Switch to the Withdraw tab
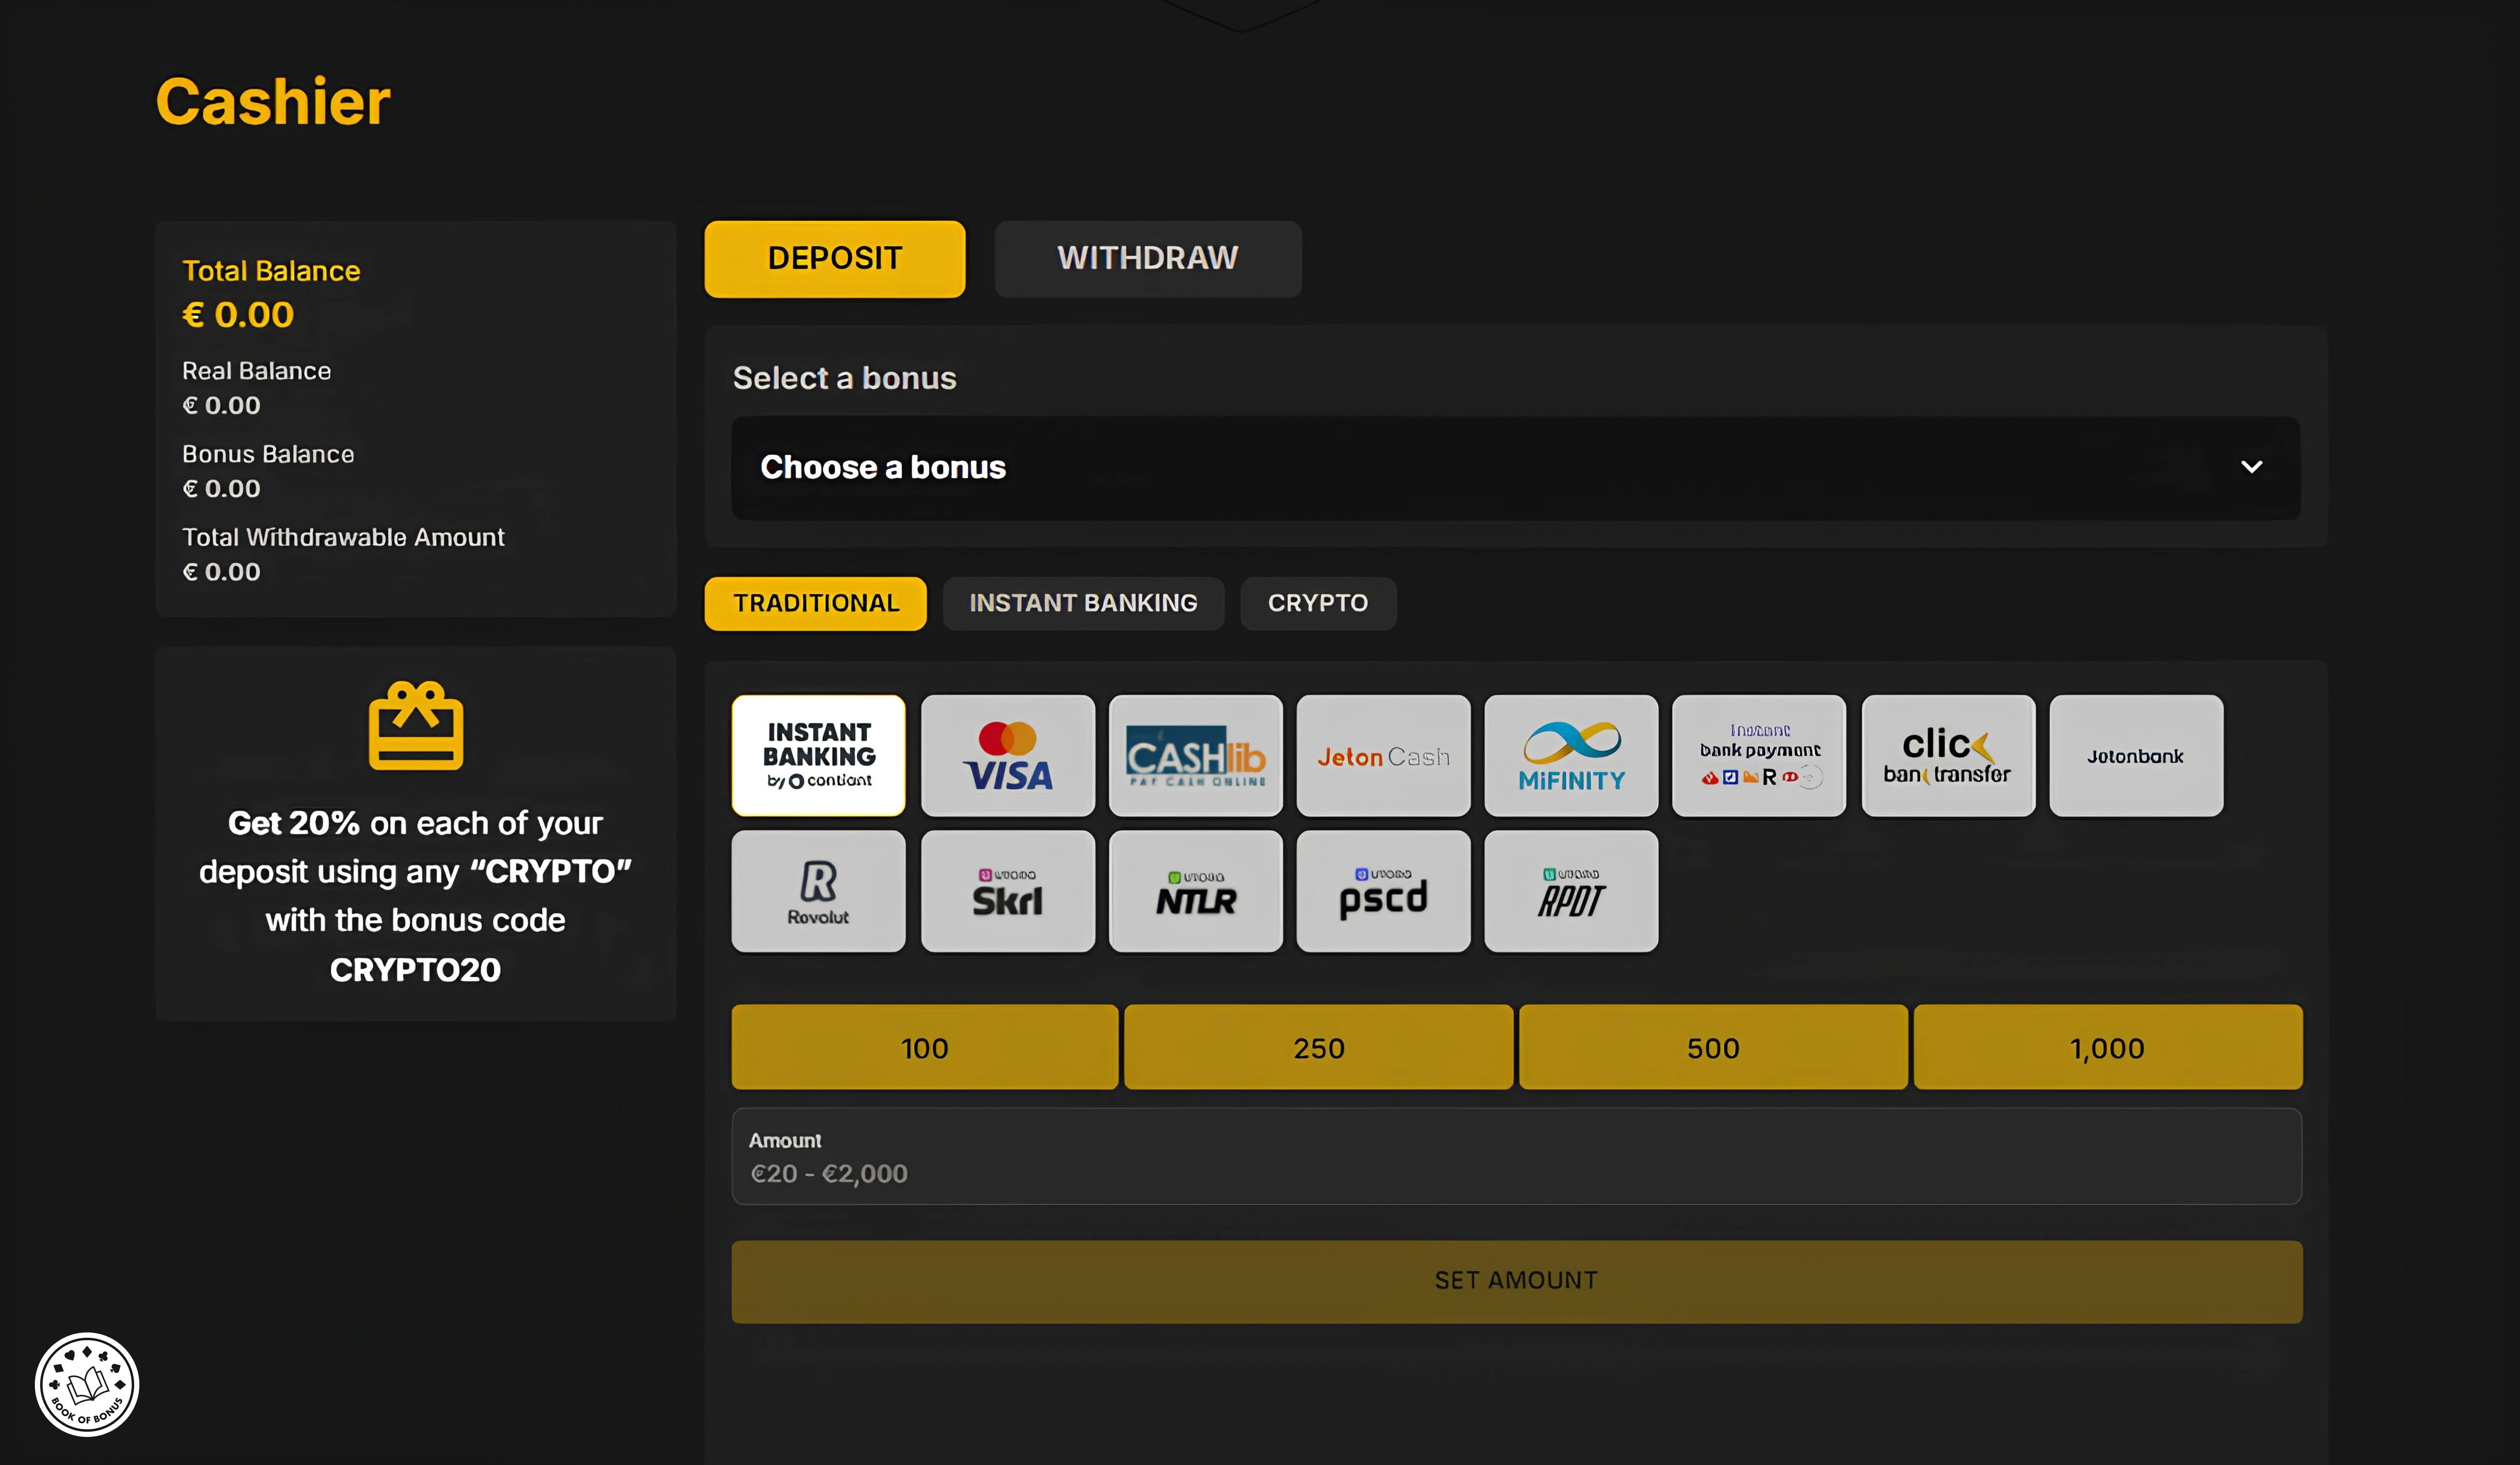 [x=1148, y=259]
